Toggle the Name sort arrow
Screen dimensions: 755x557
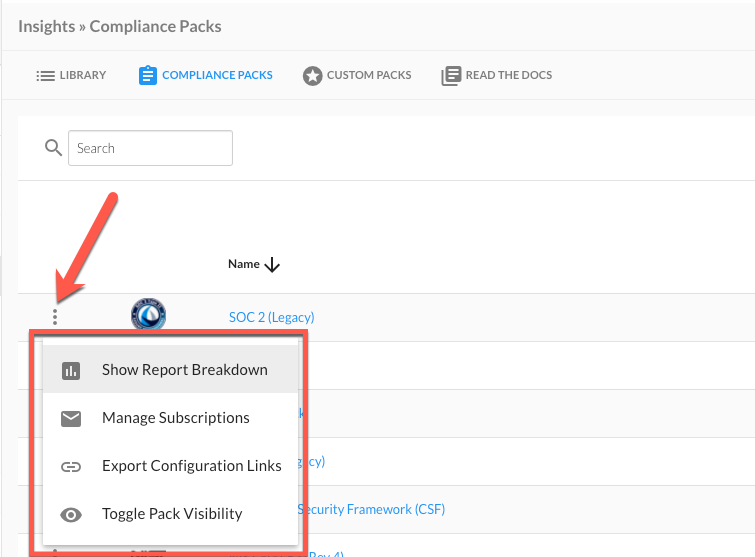coord(273,264)
